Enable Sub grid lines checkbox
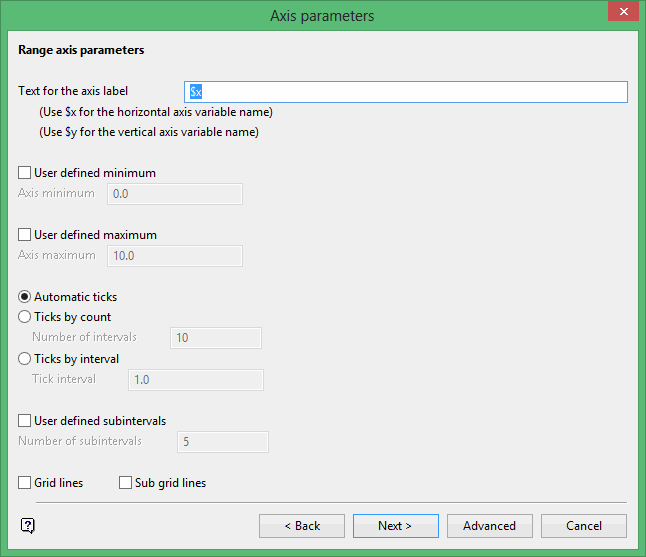The height and width of the screenshot is (557, 646). [x=126, y=483]
